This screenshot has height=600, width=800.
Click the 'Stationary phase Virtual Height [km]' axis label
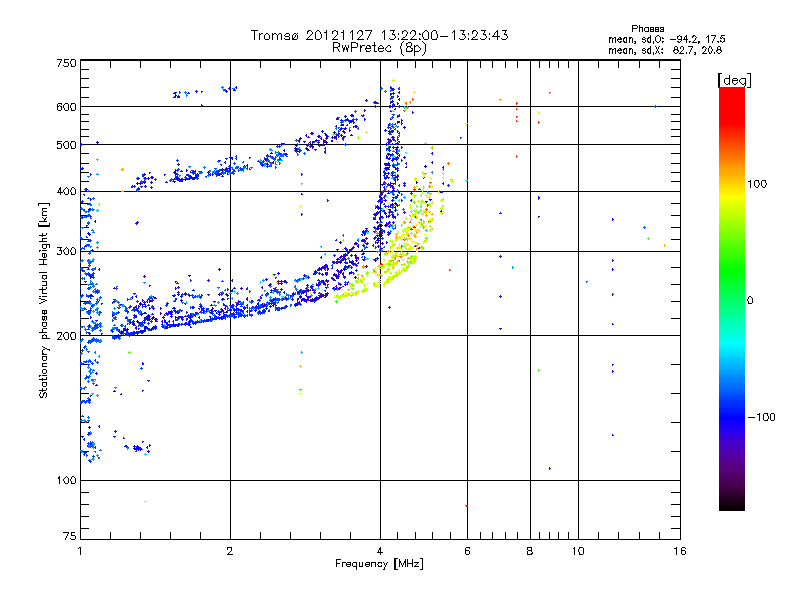[44, 300]
